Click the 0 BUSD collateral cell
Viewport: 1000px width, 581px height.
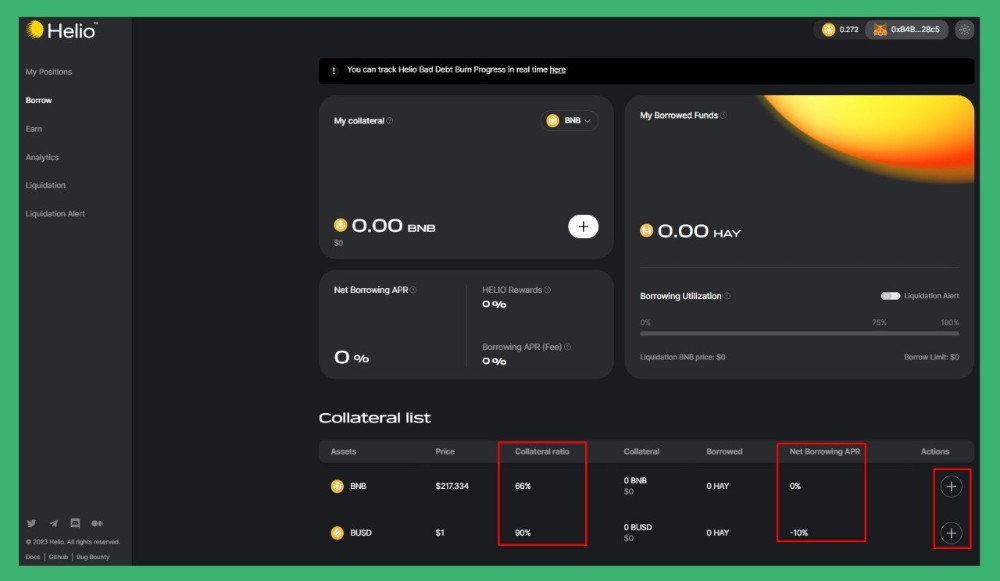[x=638, y=532]
